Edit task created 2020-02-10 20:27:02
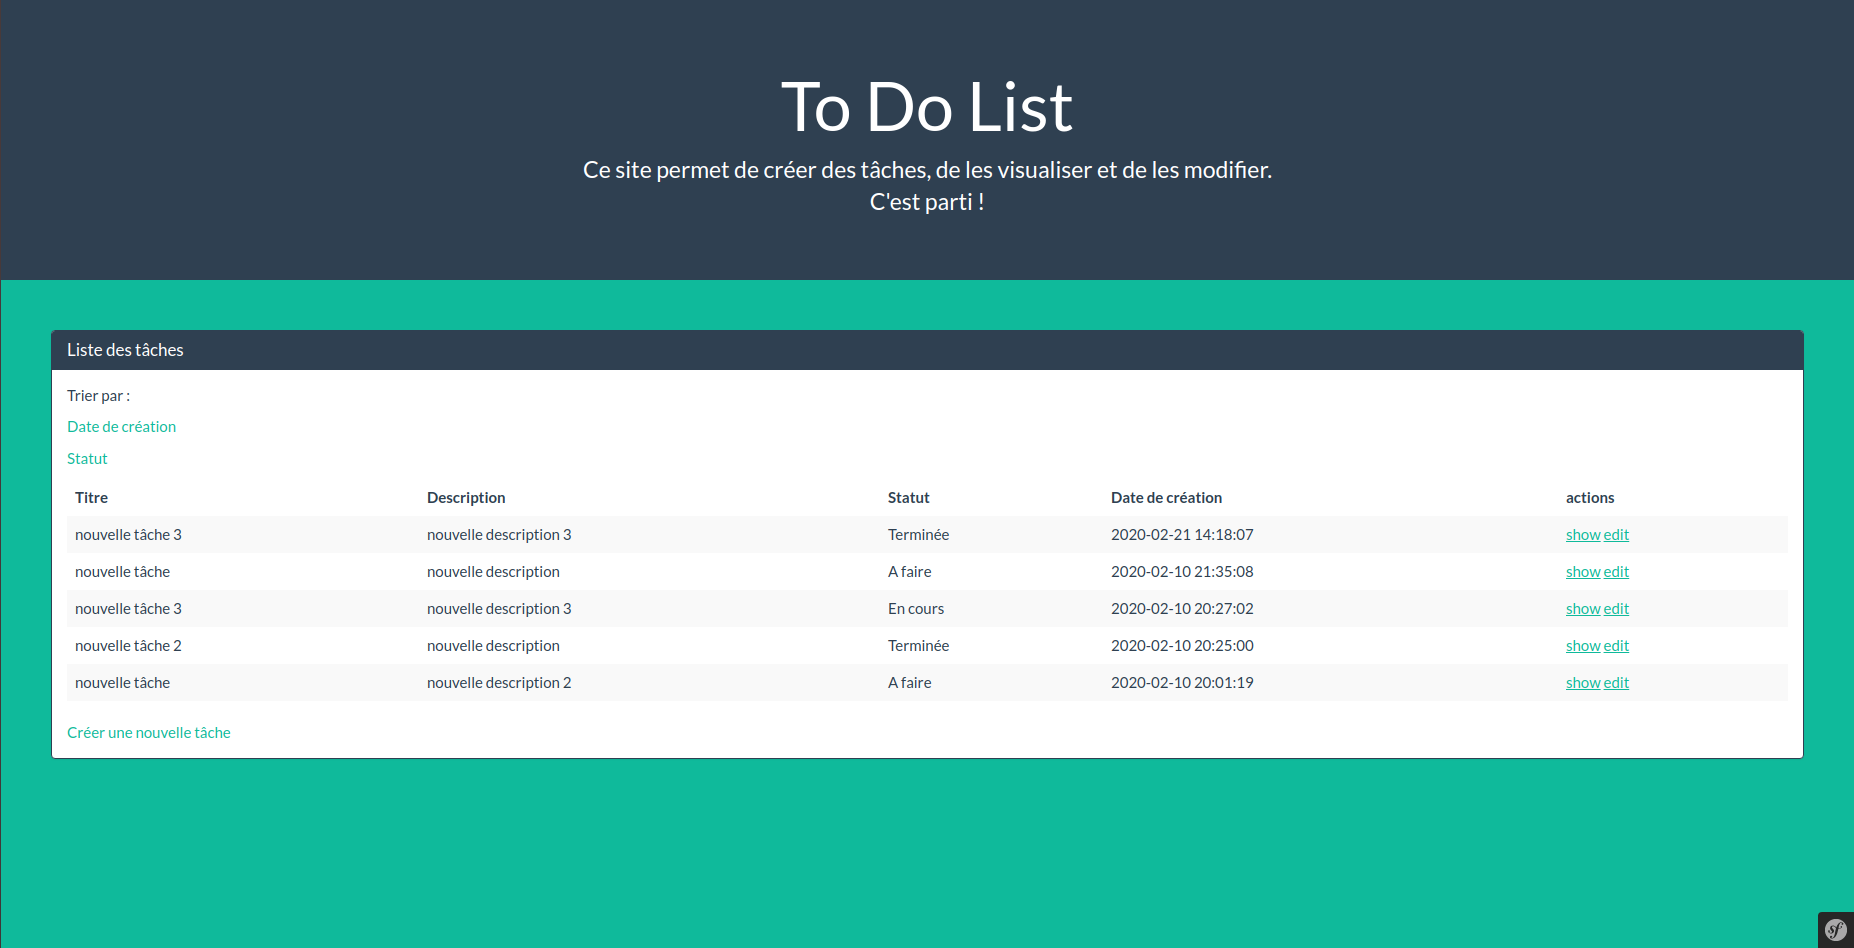 [x=1616, y=609]
